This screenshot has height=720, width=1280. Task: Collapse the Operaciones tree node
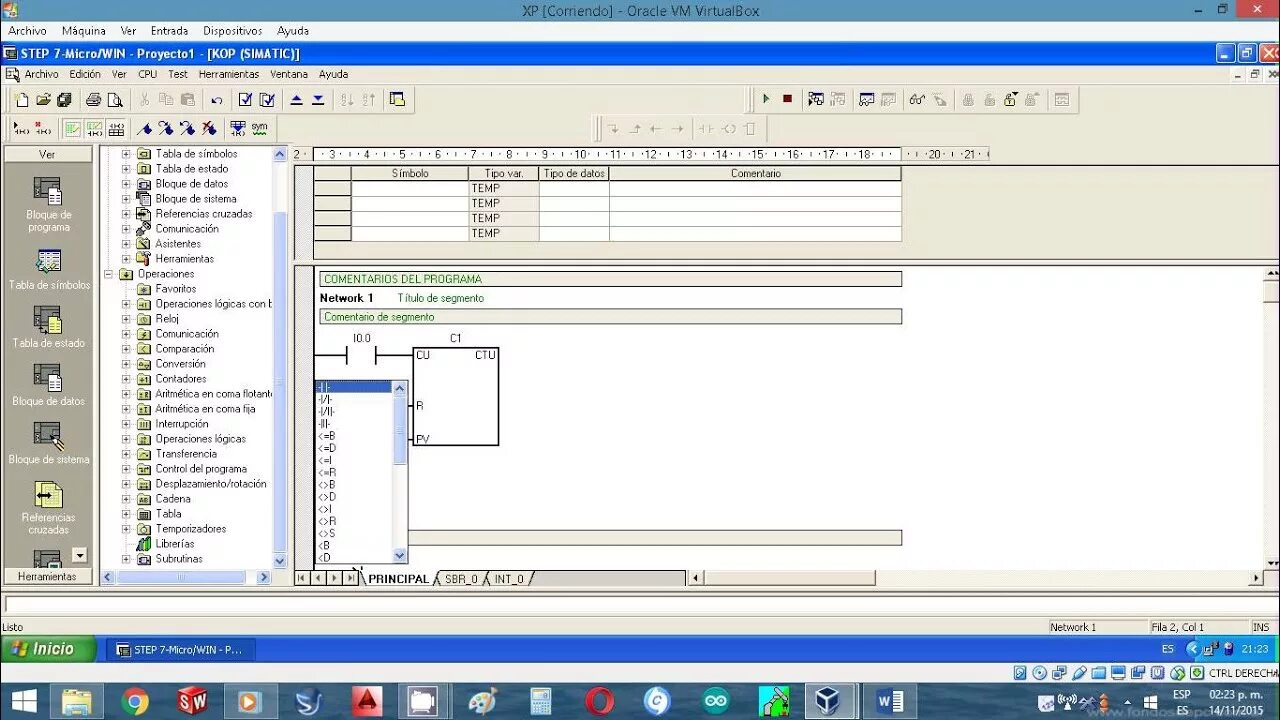point(108,274)
